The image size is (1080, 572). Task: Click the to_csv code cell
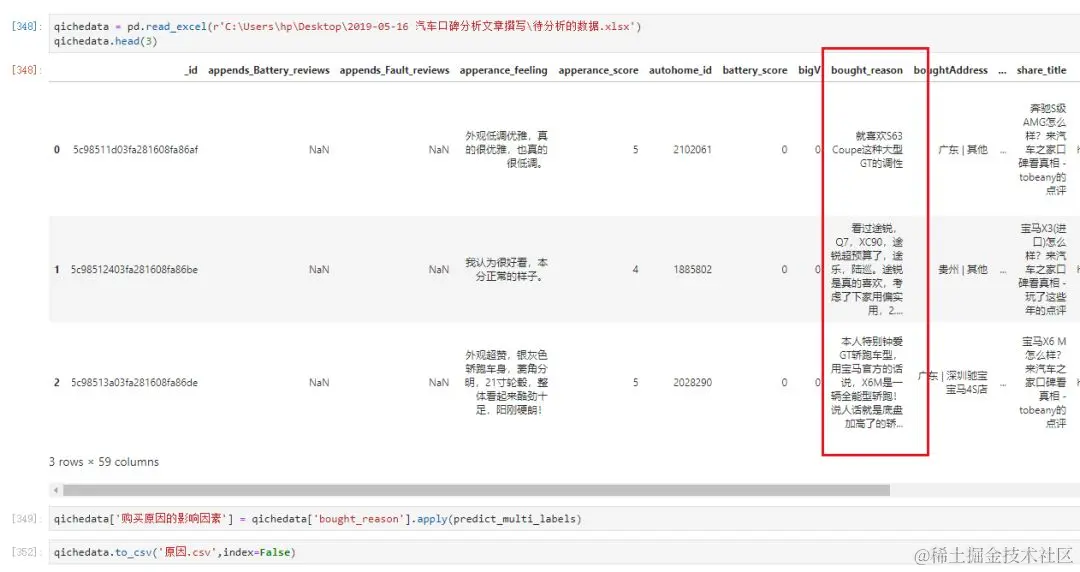click(x=564, y=552)
